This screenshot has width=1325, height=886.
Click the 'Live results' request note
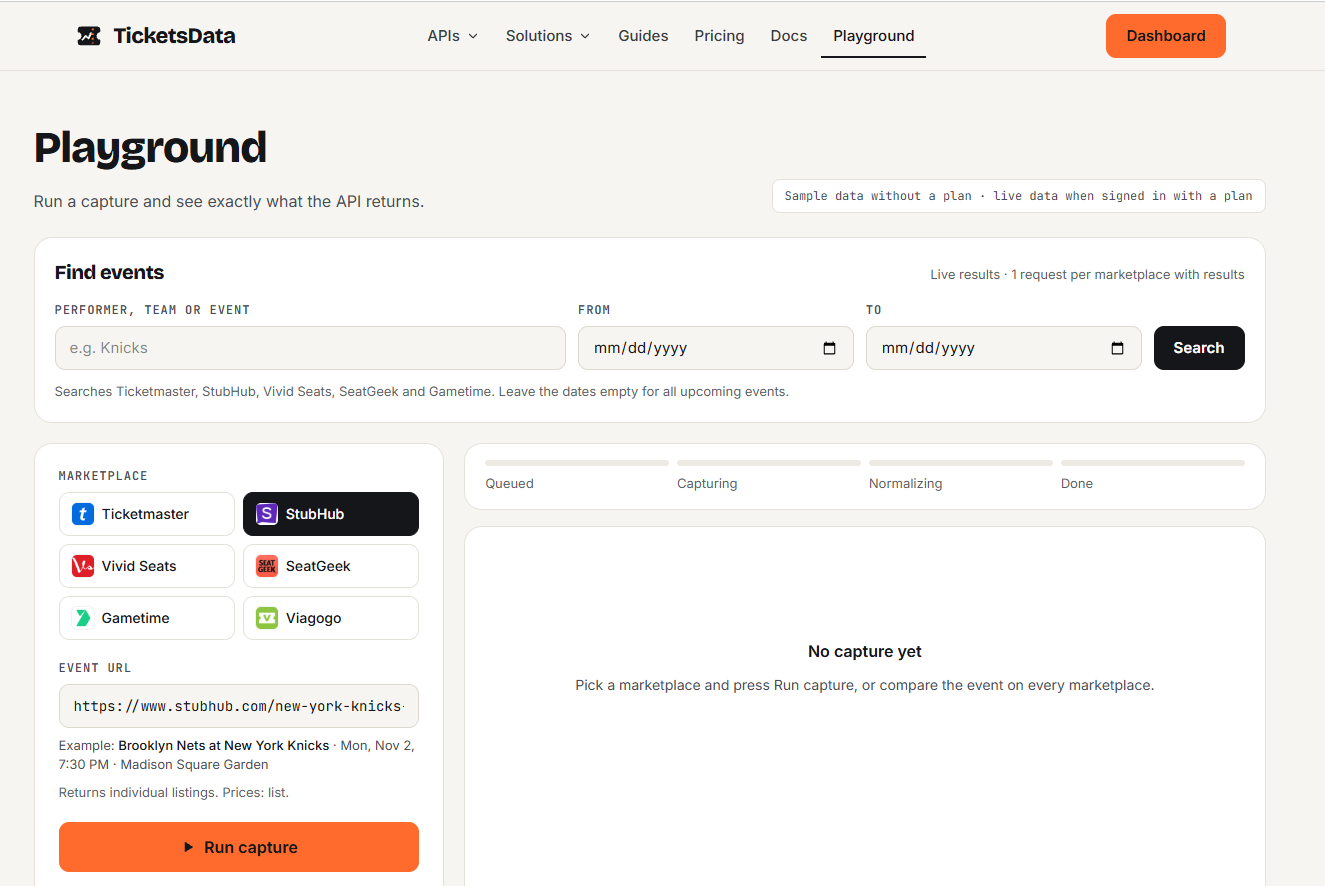click(x=1087, y=274)
